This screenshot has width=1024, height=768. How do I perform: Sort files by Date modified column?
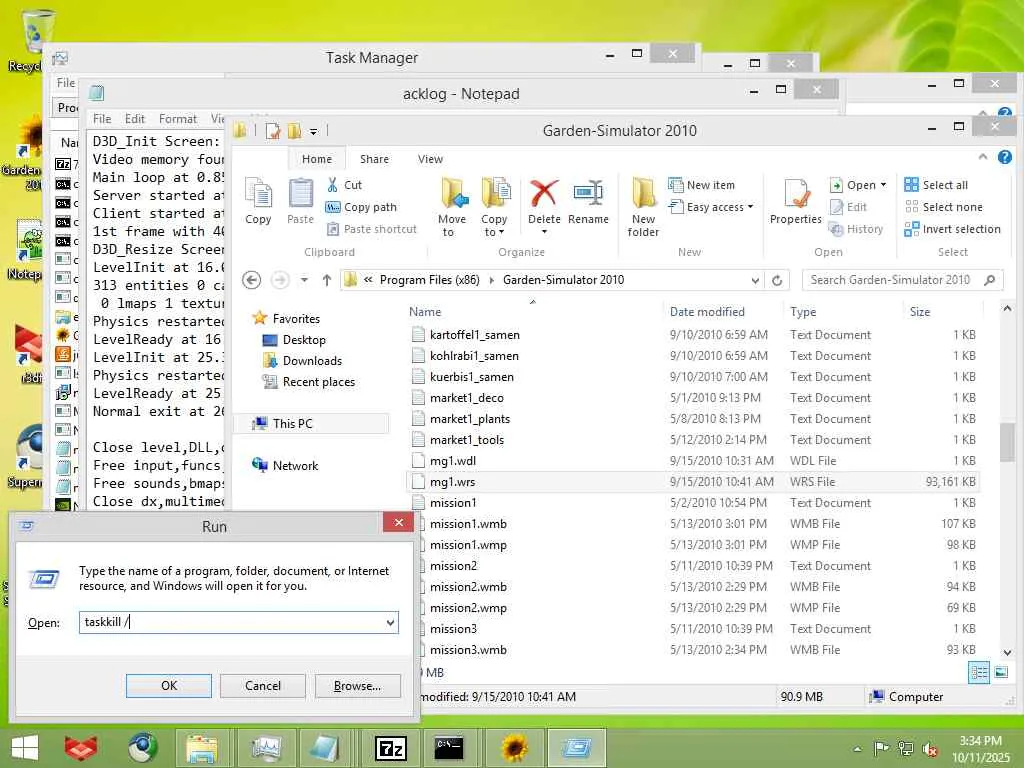tap(707, 312)
